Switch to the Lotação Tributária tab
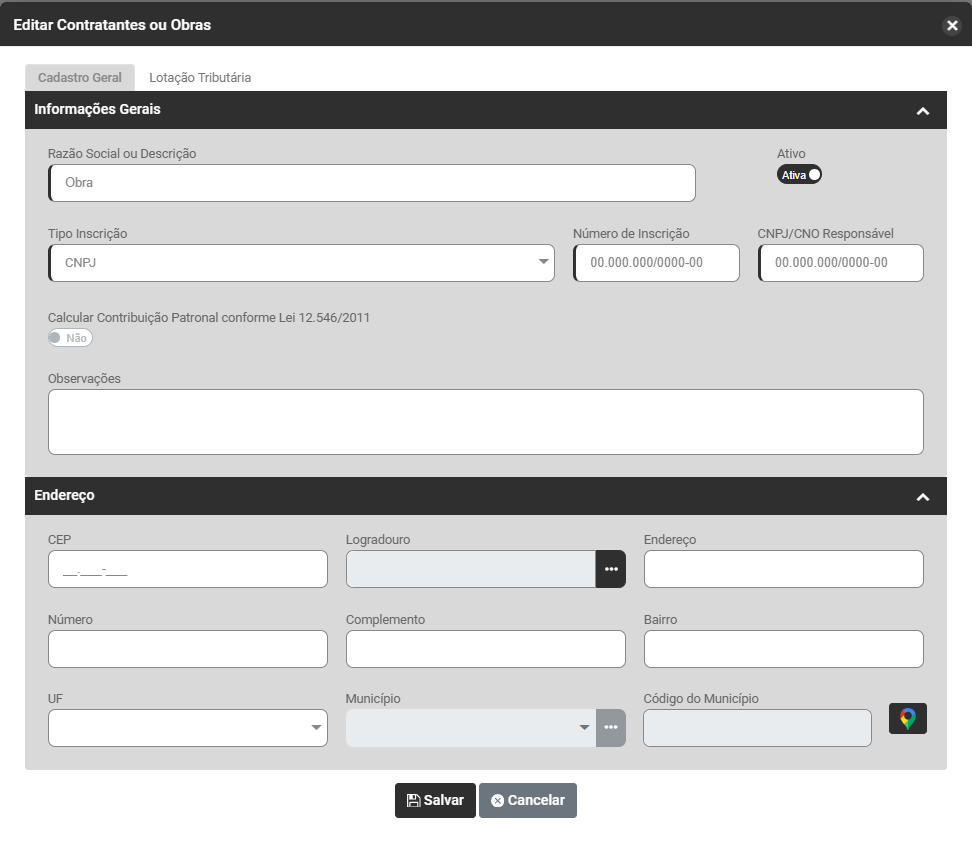 200,77
